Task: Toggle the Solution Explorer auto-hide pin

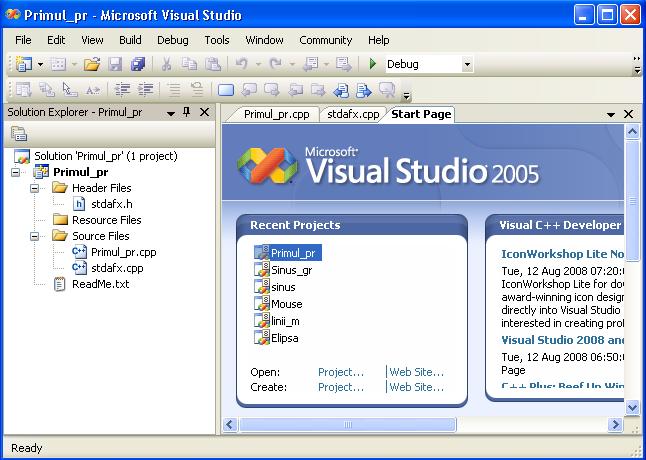Action: 186,112
